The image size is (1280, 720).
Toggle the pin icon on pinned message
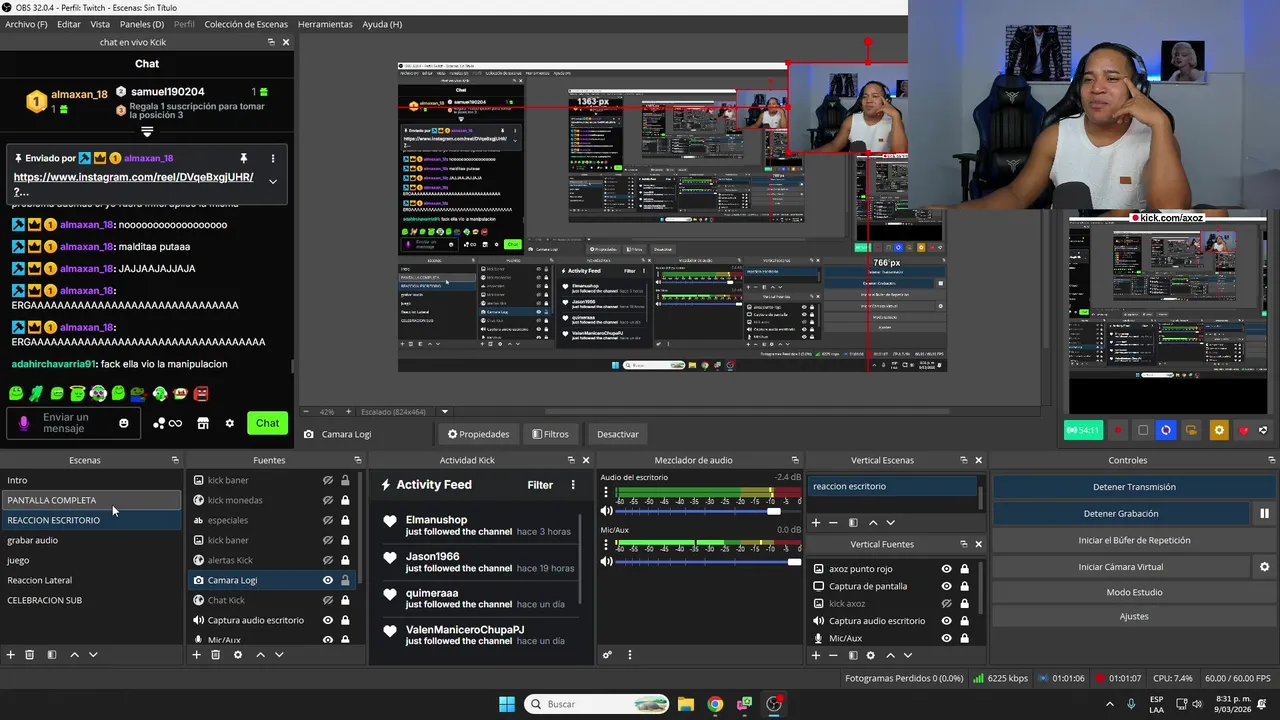tap(243, 158)
